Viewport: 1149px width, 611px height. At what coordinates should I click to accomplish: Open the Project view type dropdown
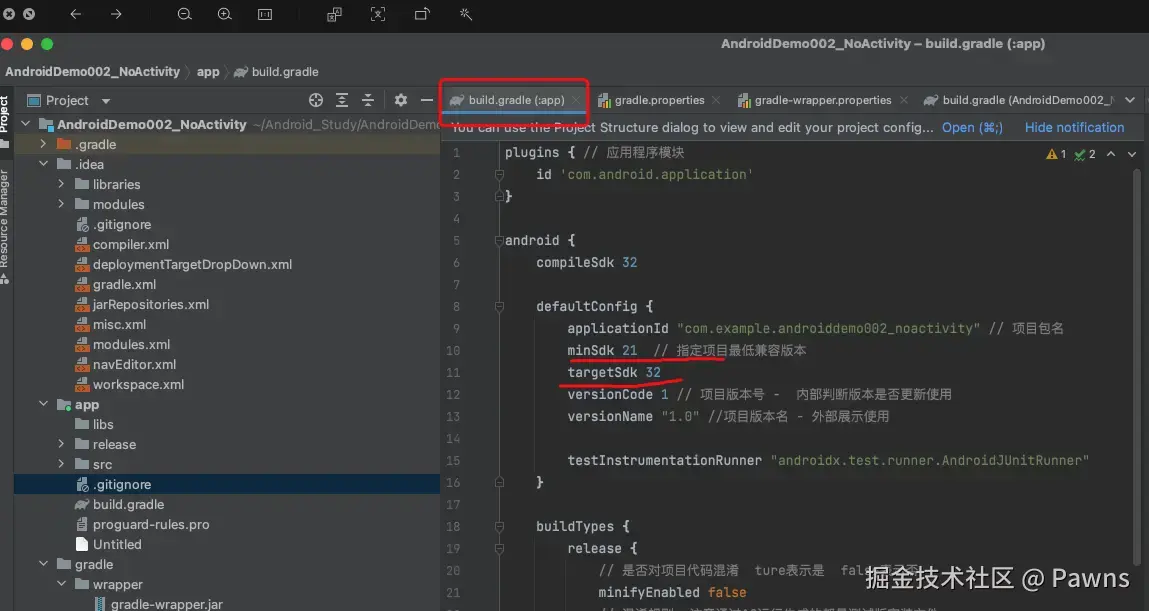pyautogui.click(x=106, y=100)
